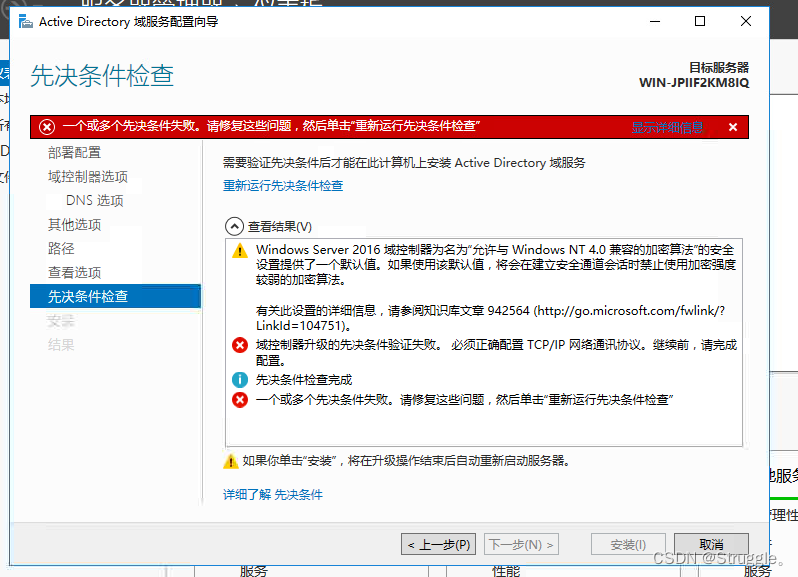Cancel the wizard with 取消 button
This screenshot has height=577, width=798.
(711, 544)
